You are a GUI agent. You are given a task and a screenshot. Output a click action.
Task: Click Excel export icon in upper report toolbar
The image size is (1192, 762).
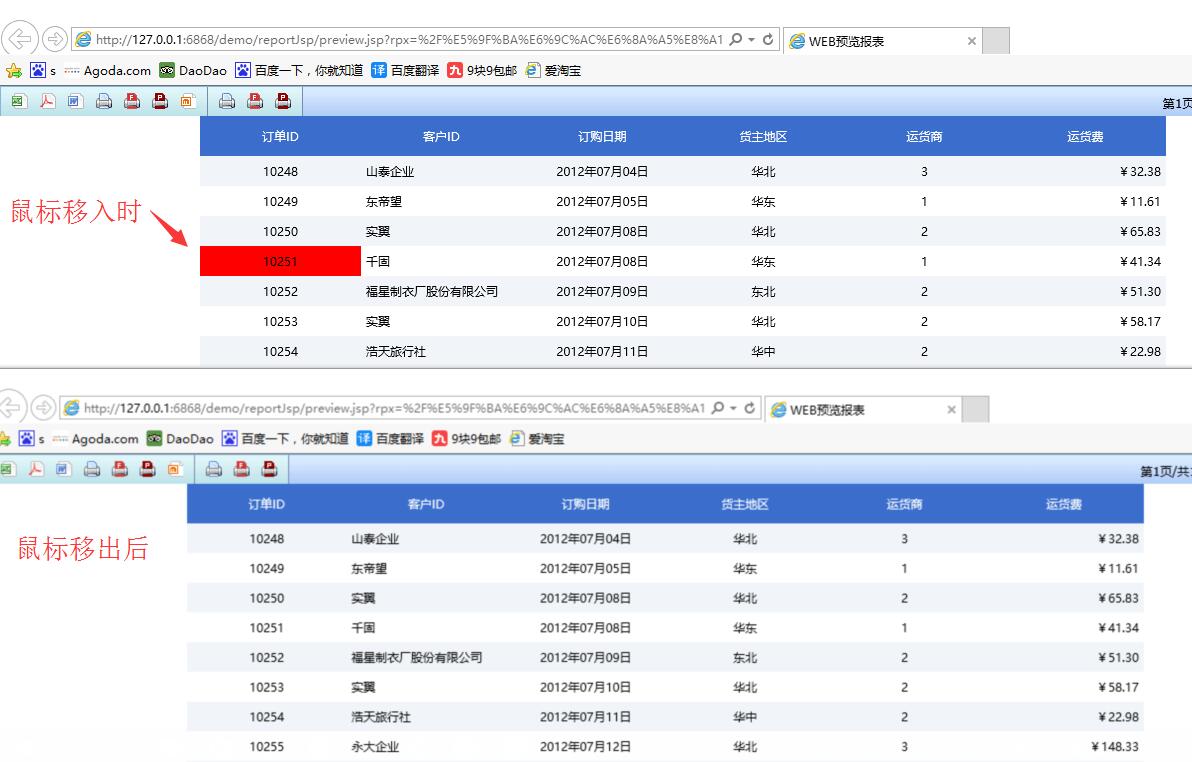[19, 101]
